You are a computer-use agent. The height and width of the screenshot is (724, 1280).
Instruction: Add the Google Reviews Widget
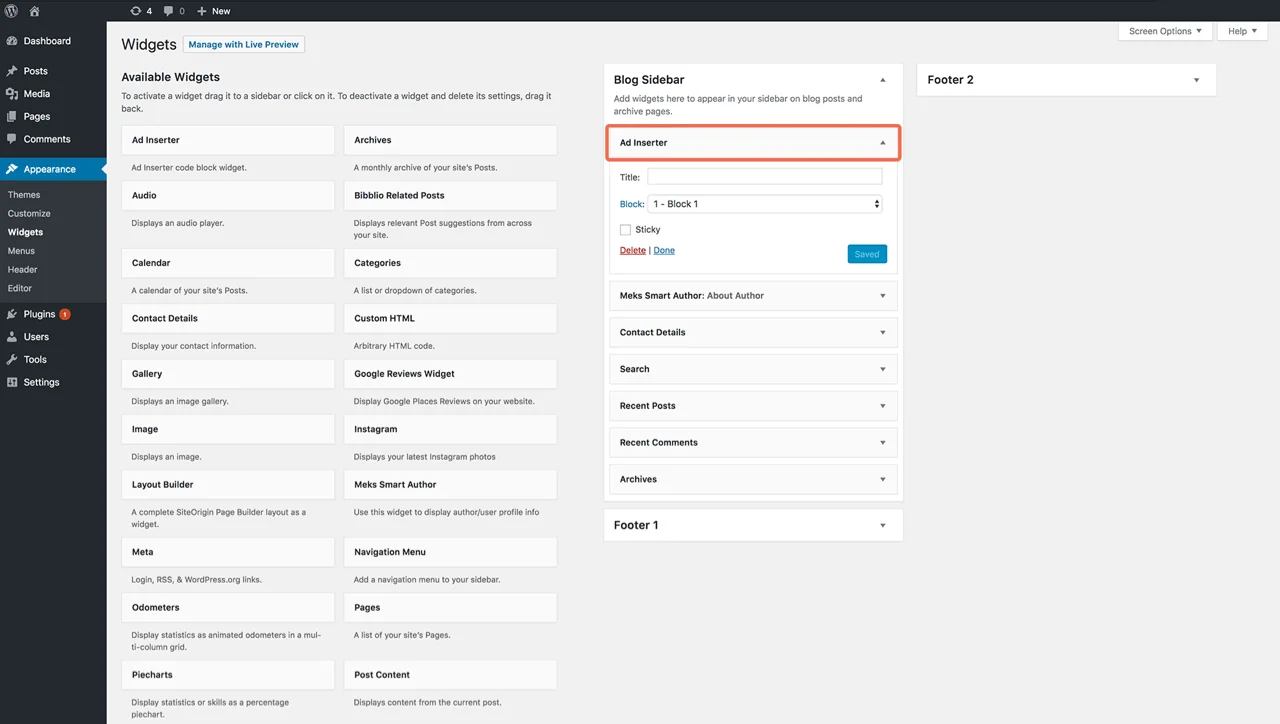[450, 374]
